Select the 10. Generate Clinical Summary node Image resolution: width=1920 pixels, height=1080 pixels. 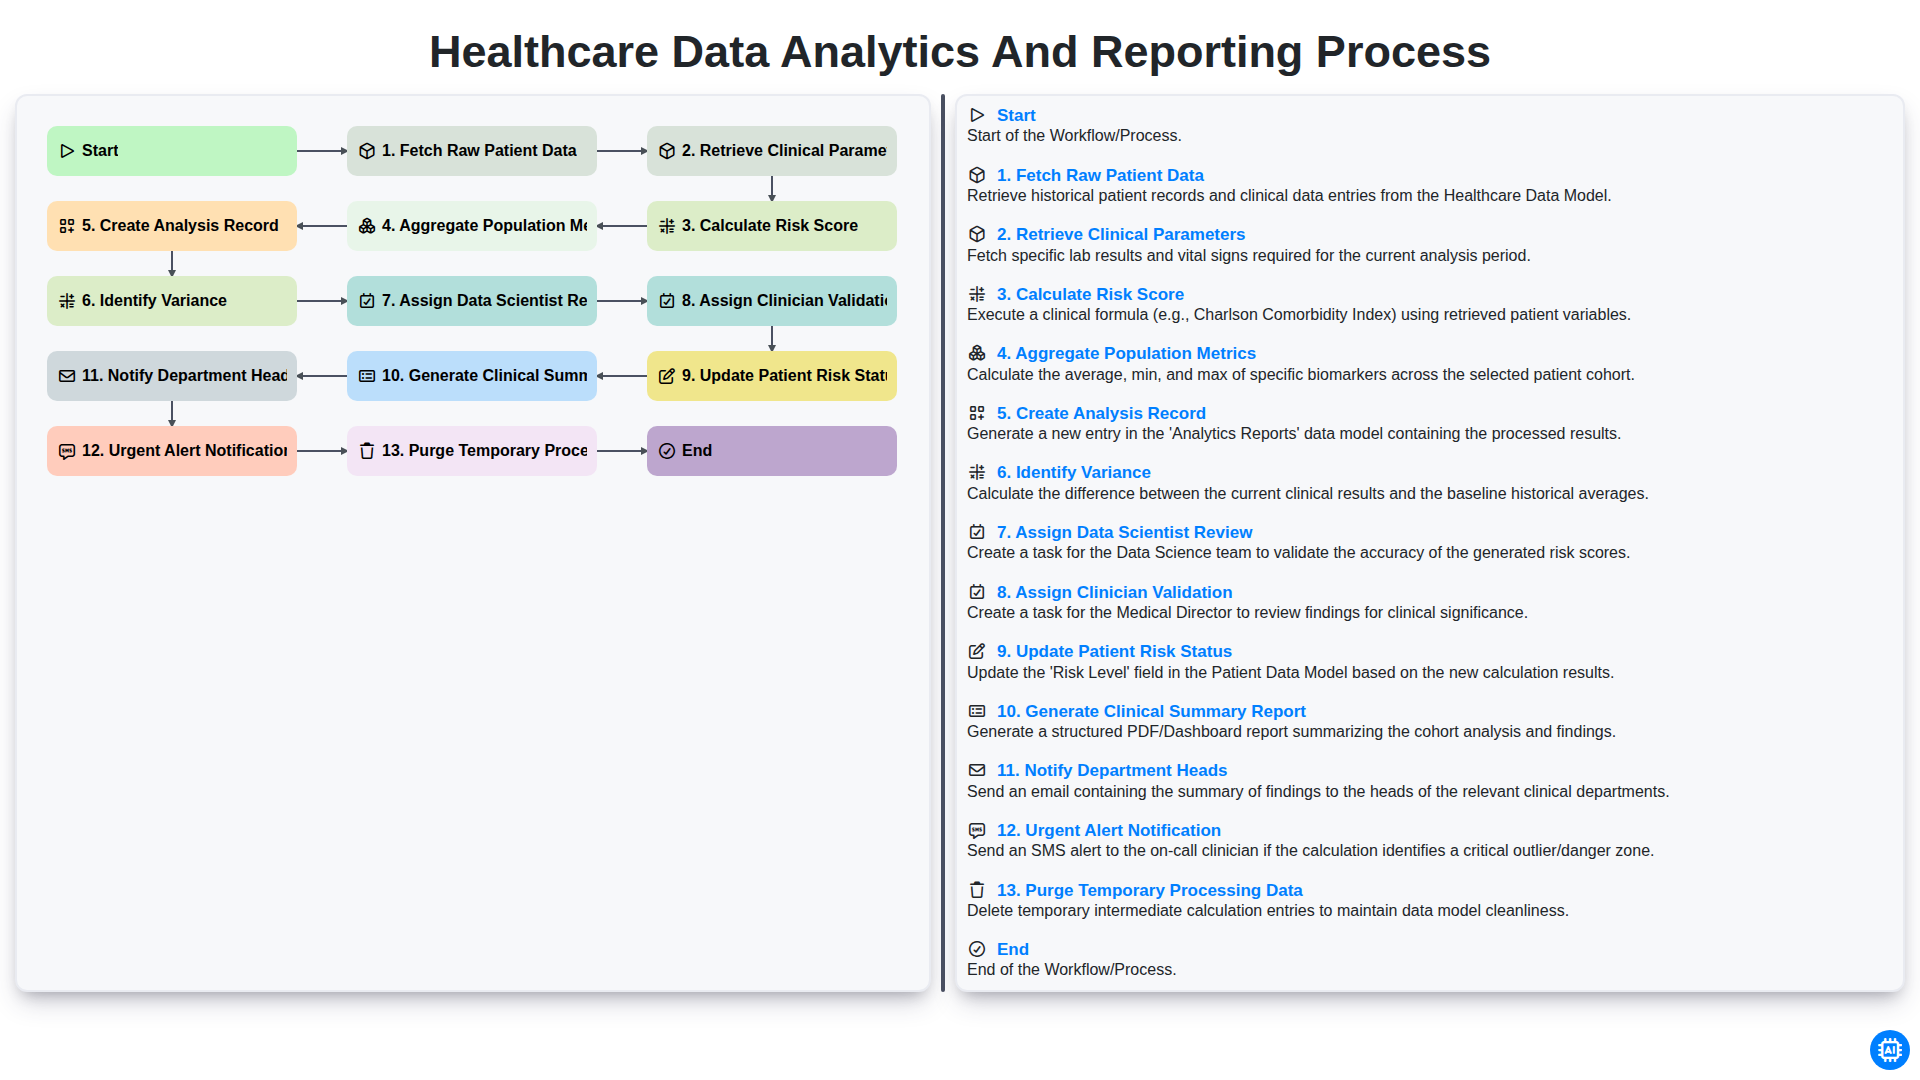coord(472,376)
